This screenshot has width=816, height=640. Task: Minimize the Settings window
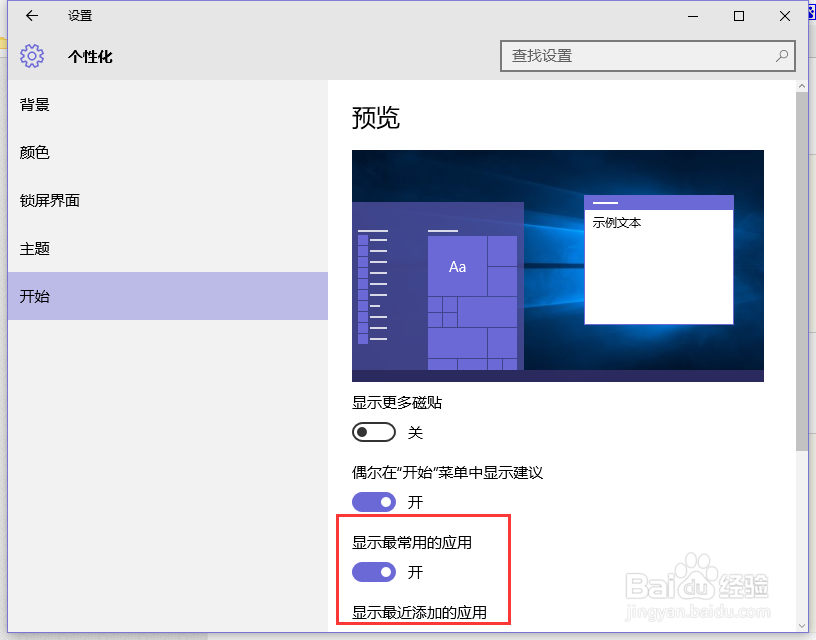point(692,16)
